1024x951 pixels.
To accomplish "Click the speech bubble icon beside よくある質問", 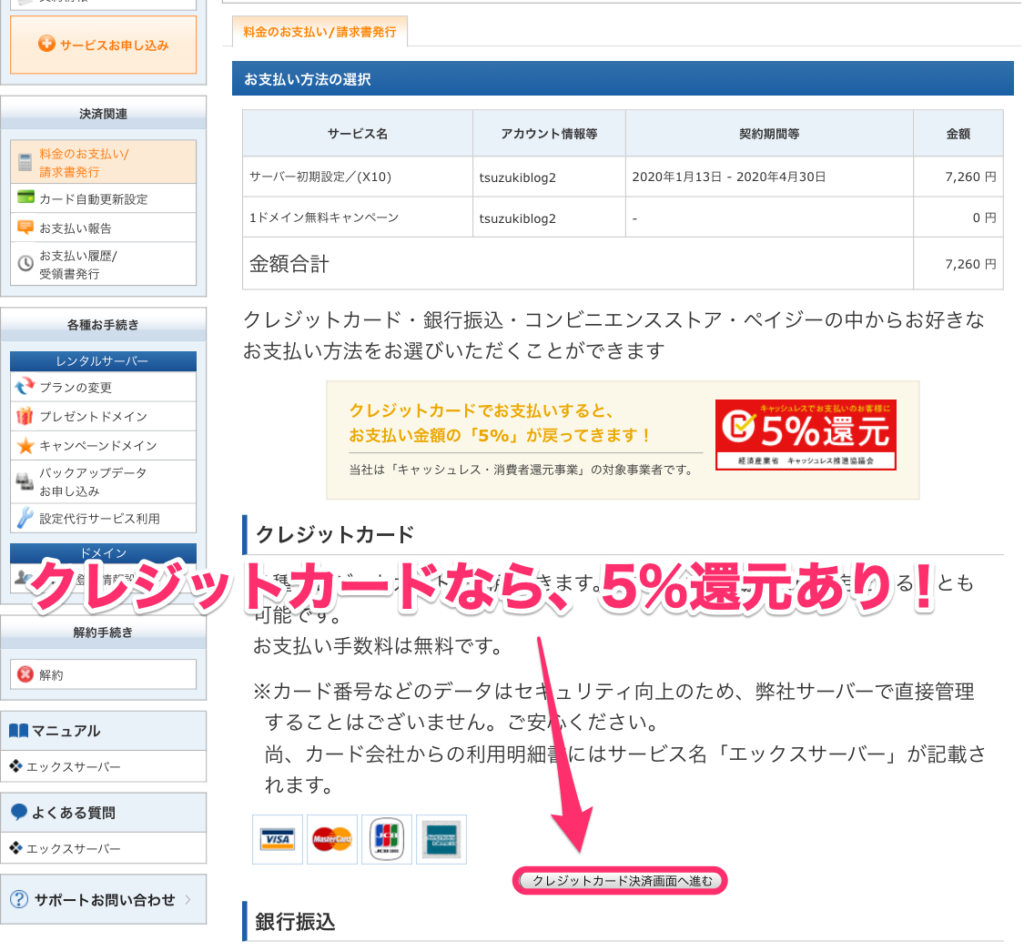I will click(19, 812).
